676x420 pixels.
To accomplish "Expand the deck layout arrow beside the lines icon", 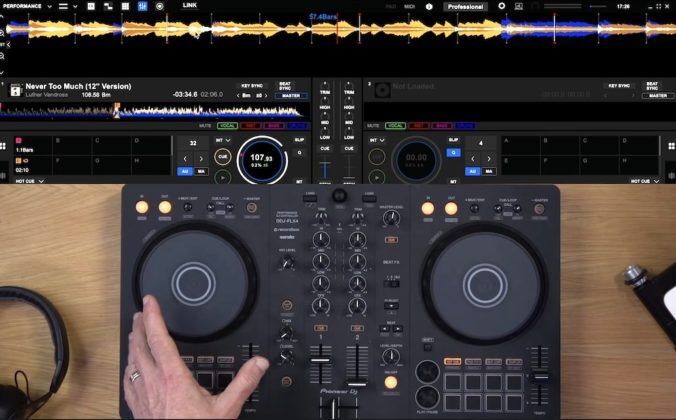I will [x=75, y=6].
